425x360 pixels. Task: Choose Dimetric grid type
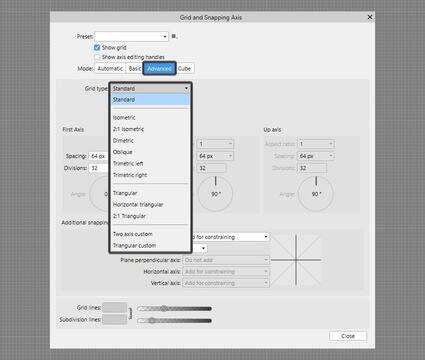[x=150, y=141]
